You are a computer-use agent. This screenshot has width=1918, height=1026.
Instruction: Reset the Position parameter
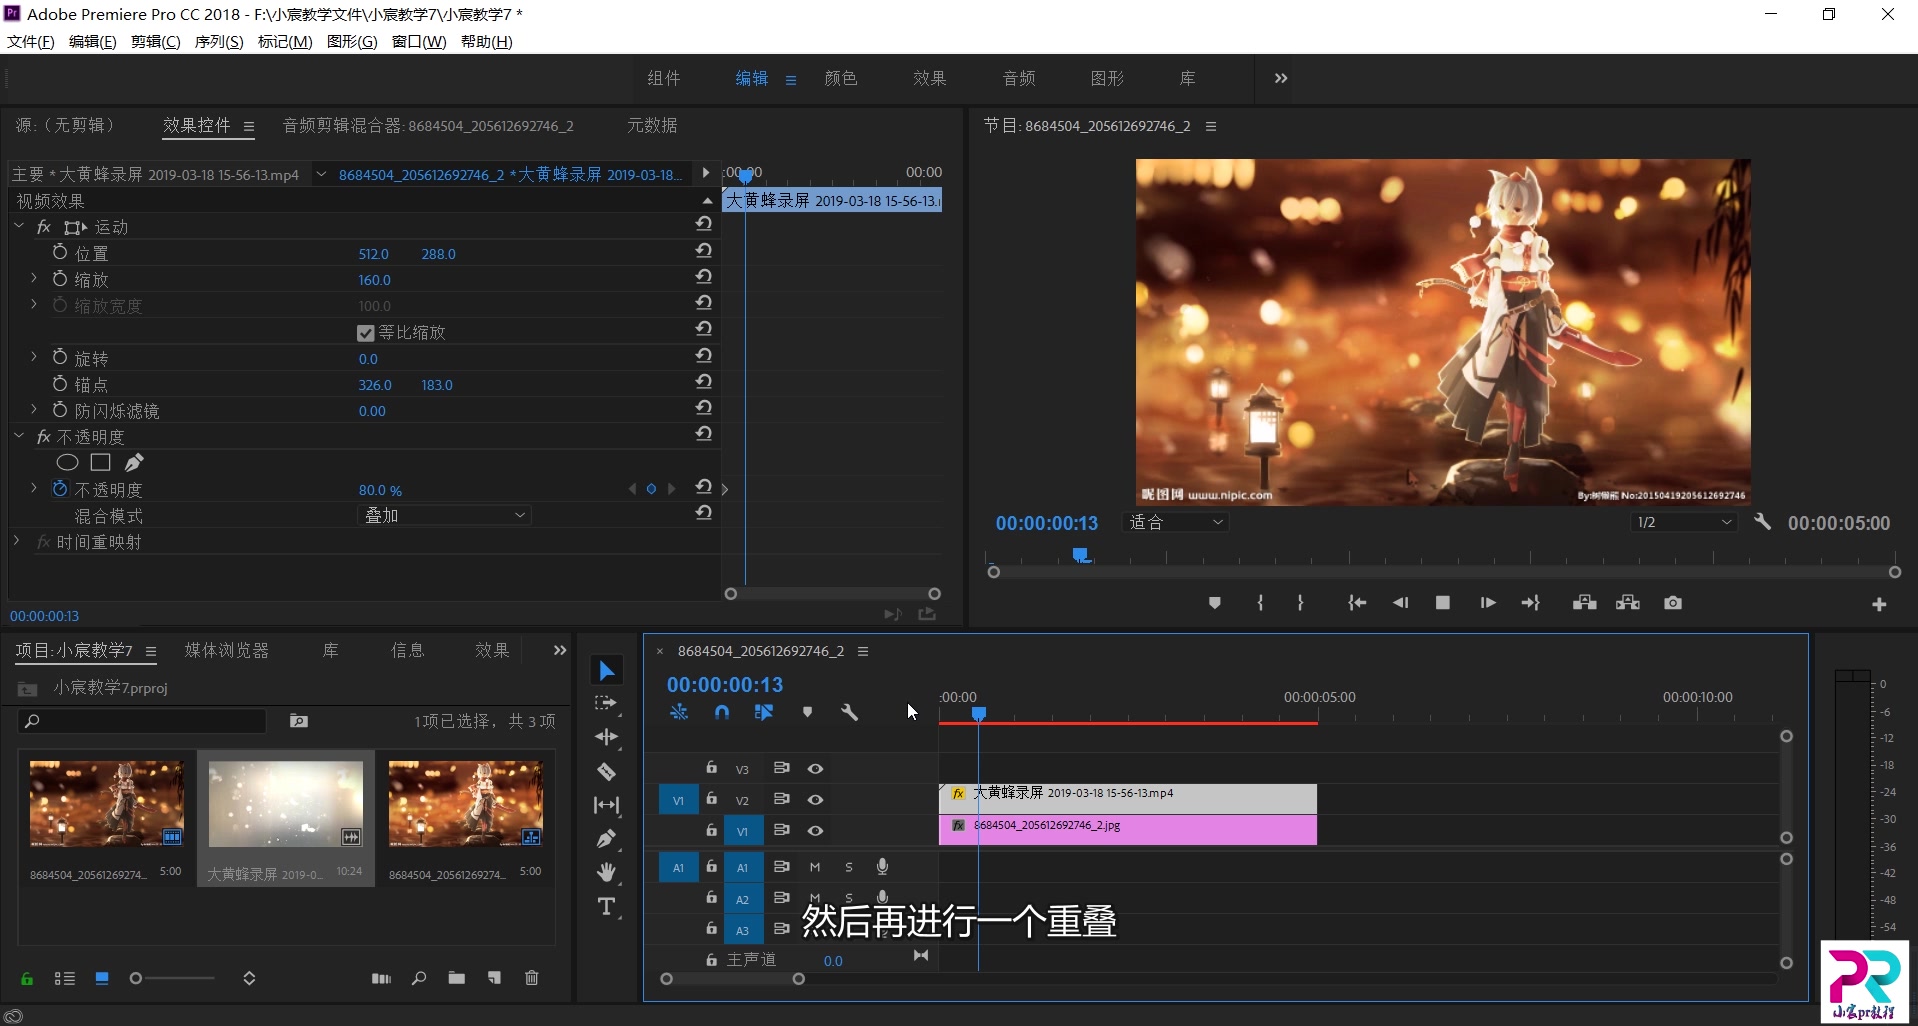[704, 250]
